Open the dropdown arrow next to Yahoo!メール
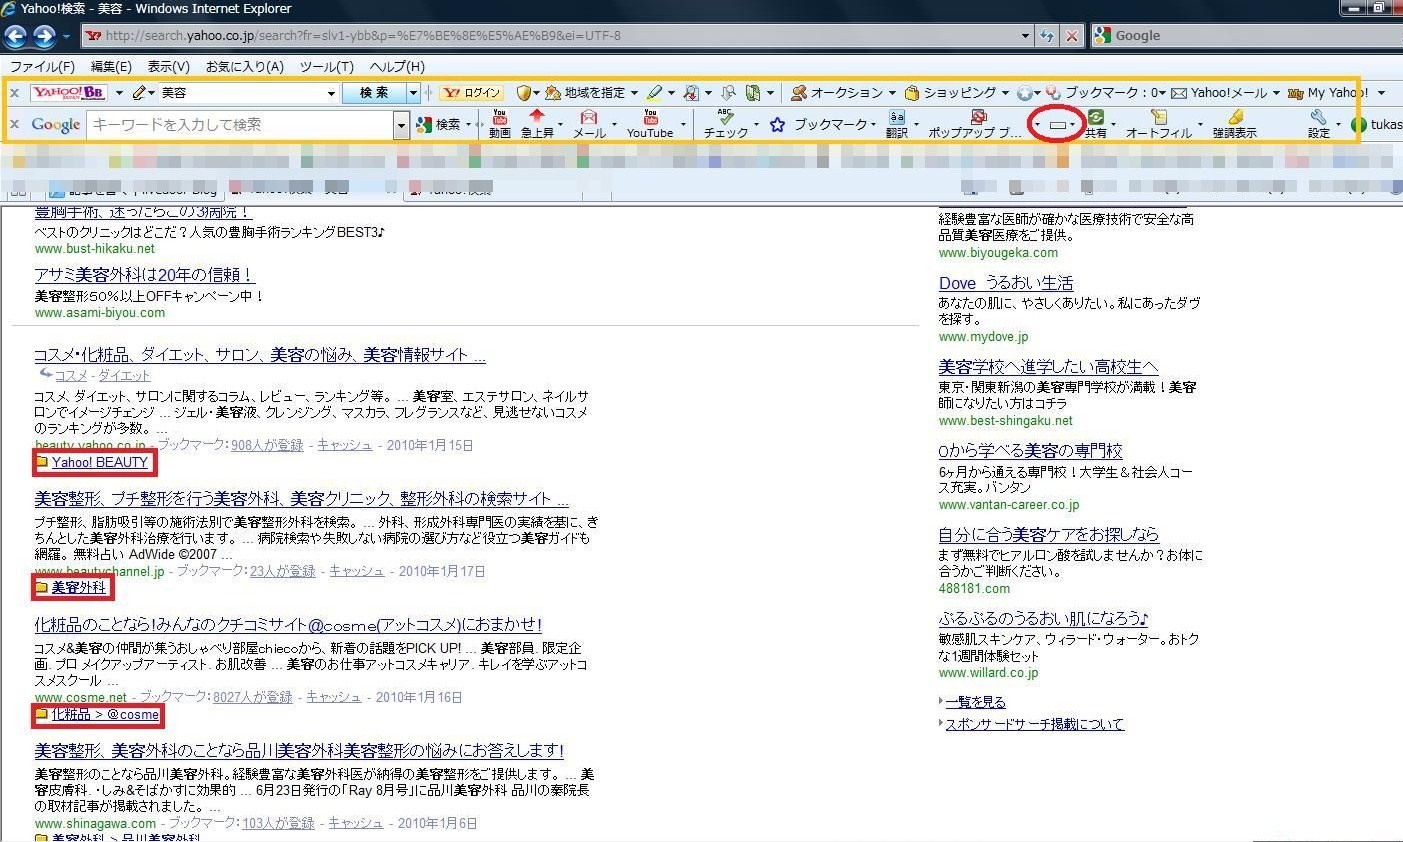The height and width of the screenshot is (842, 1403). pyautogui.click(x=1275, y=93)
